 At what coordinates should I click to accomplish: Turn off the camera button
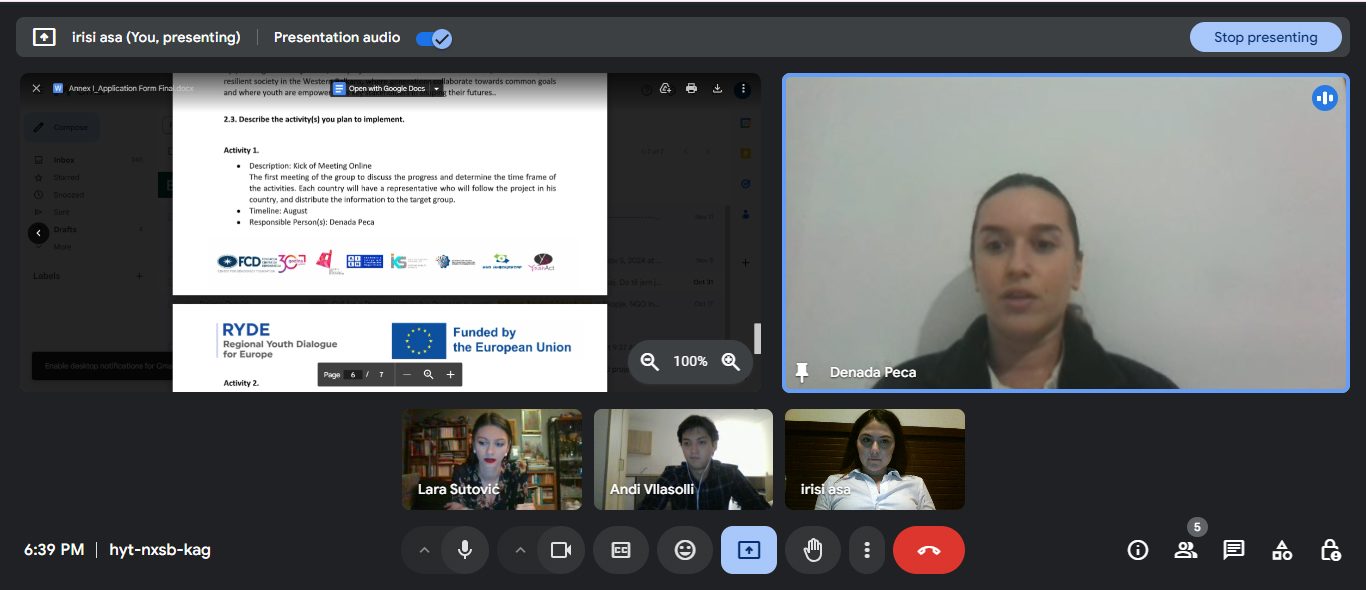560,550
